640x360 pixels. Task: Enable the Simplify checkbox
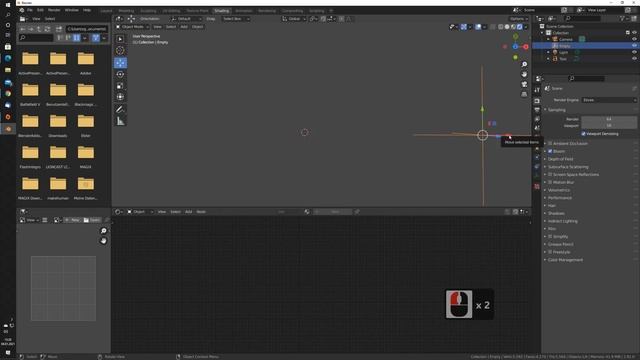(x=550, y=237)
